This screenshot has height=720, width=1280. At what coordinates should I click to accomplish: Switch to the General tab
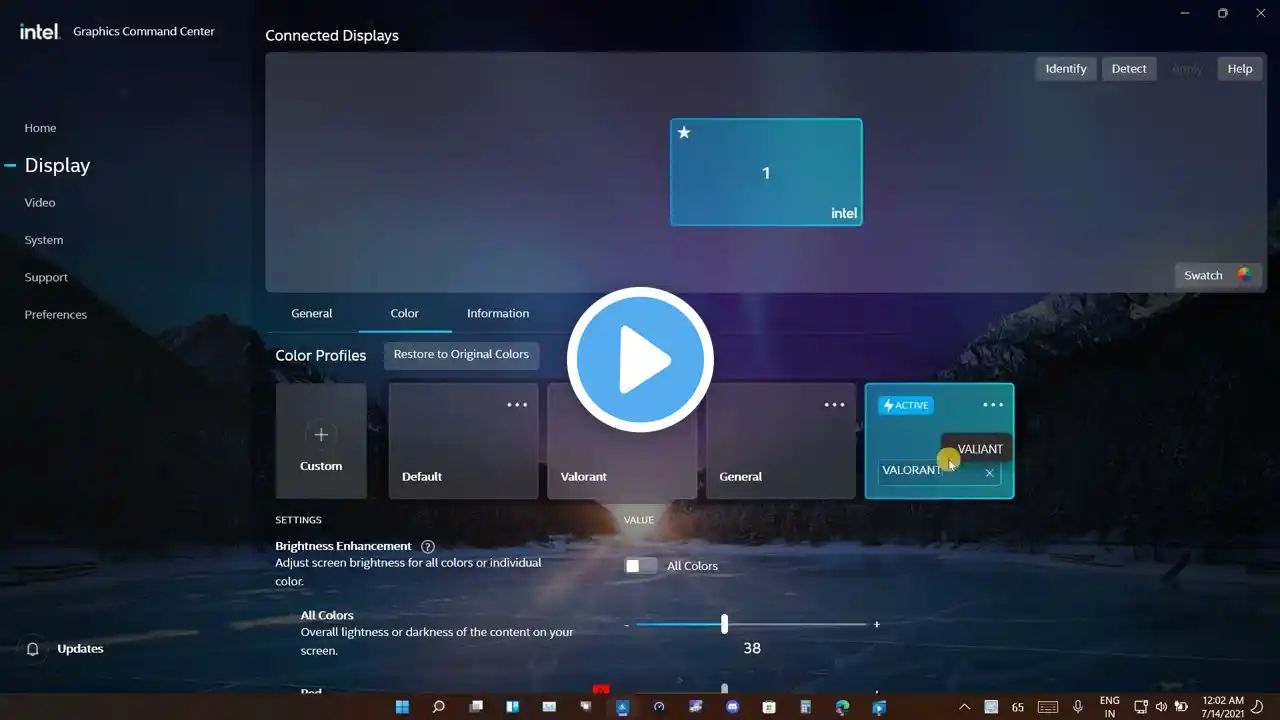(311, 313)
